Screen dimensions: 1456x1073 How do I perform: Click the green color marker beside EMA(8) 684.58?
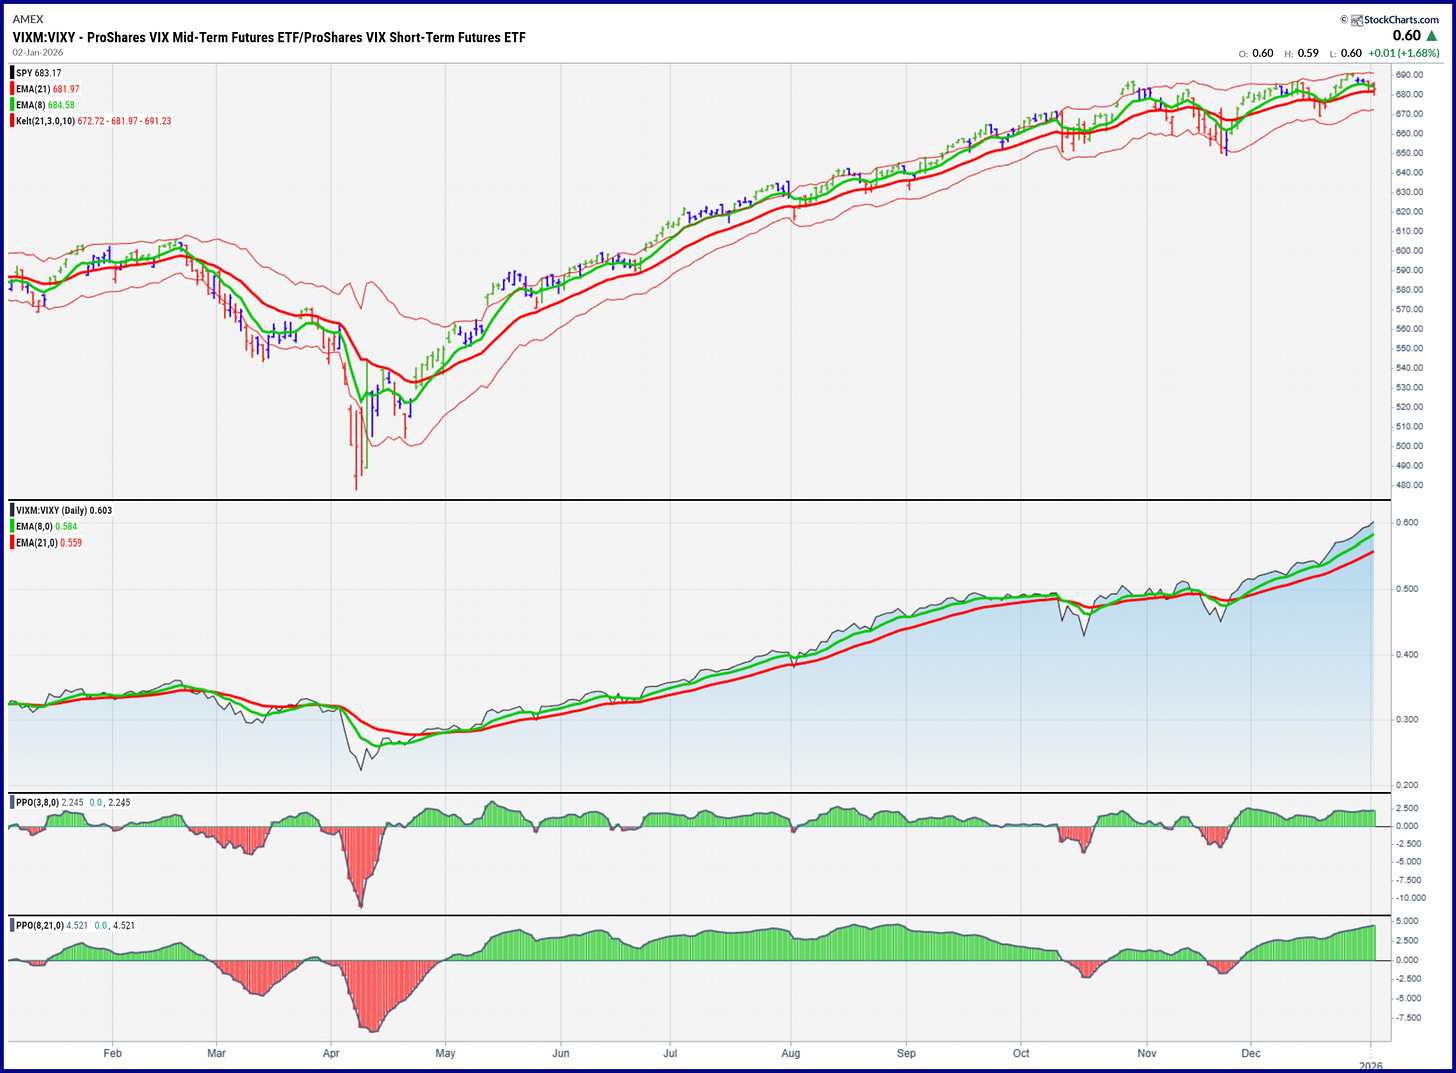click(12, 105)
